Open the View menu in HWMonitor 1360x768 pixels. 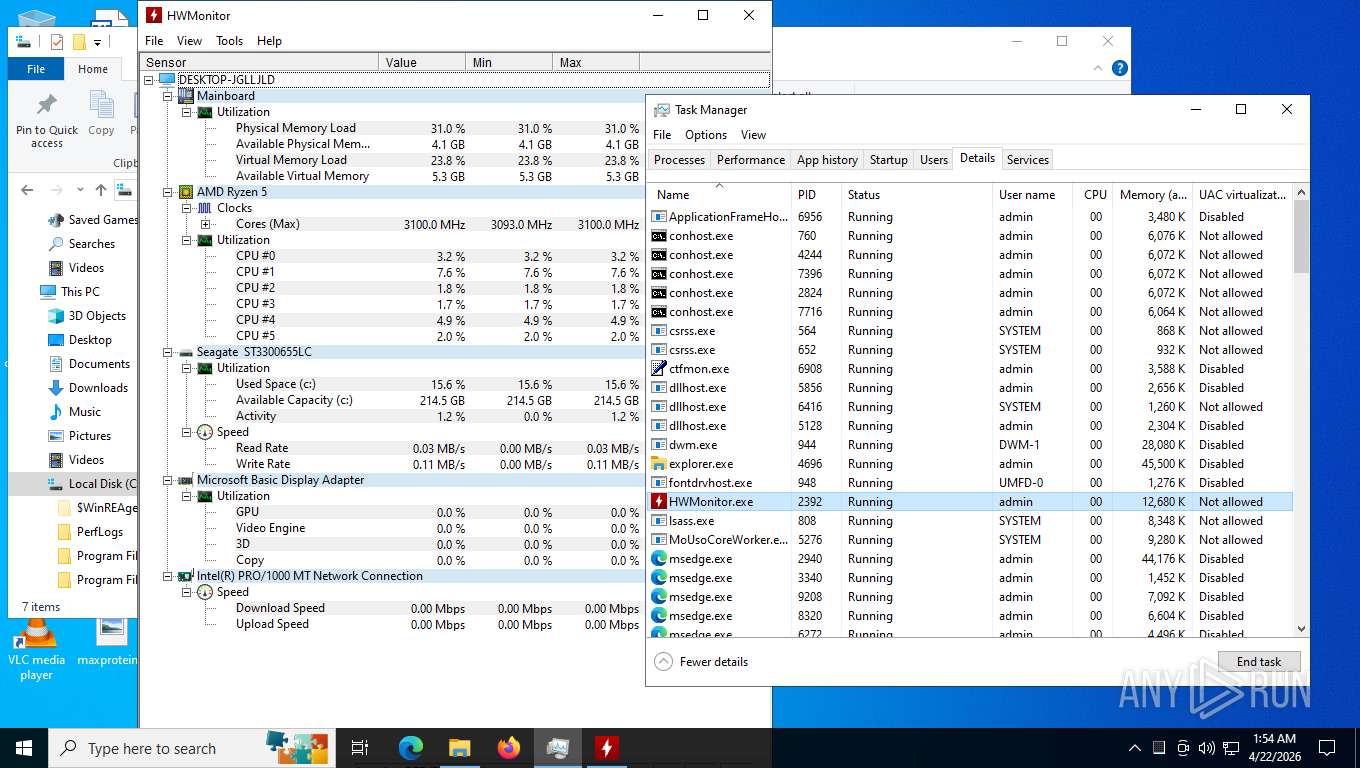pos(189,41)
